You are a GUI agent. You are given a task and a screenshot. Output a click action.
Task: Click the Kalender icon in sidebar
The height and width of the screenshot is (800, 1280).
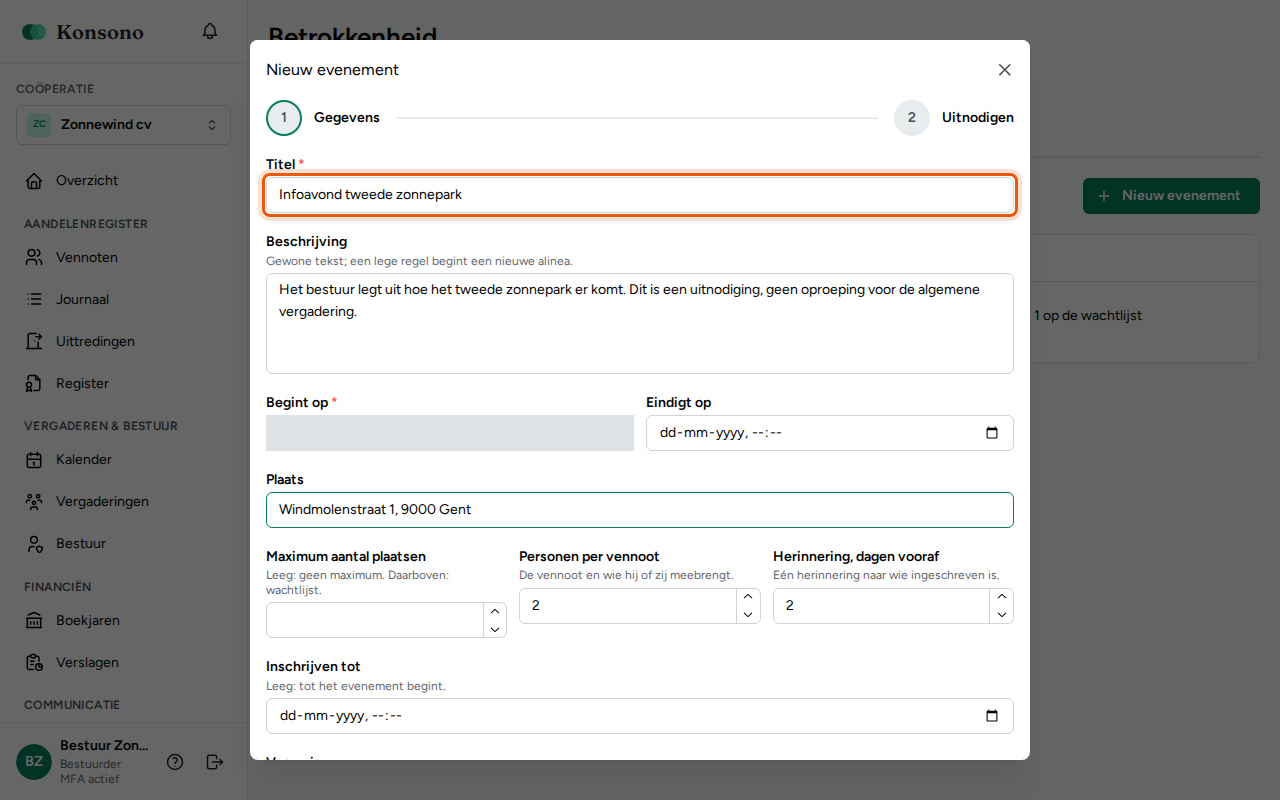point(35,460)
